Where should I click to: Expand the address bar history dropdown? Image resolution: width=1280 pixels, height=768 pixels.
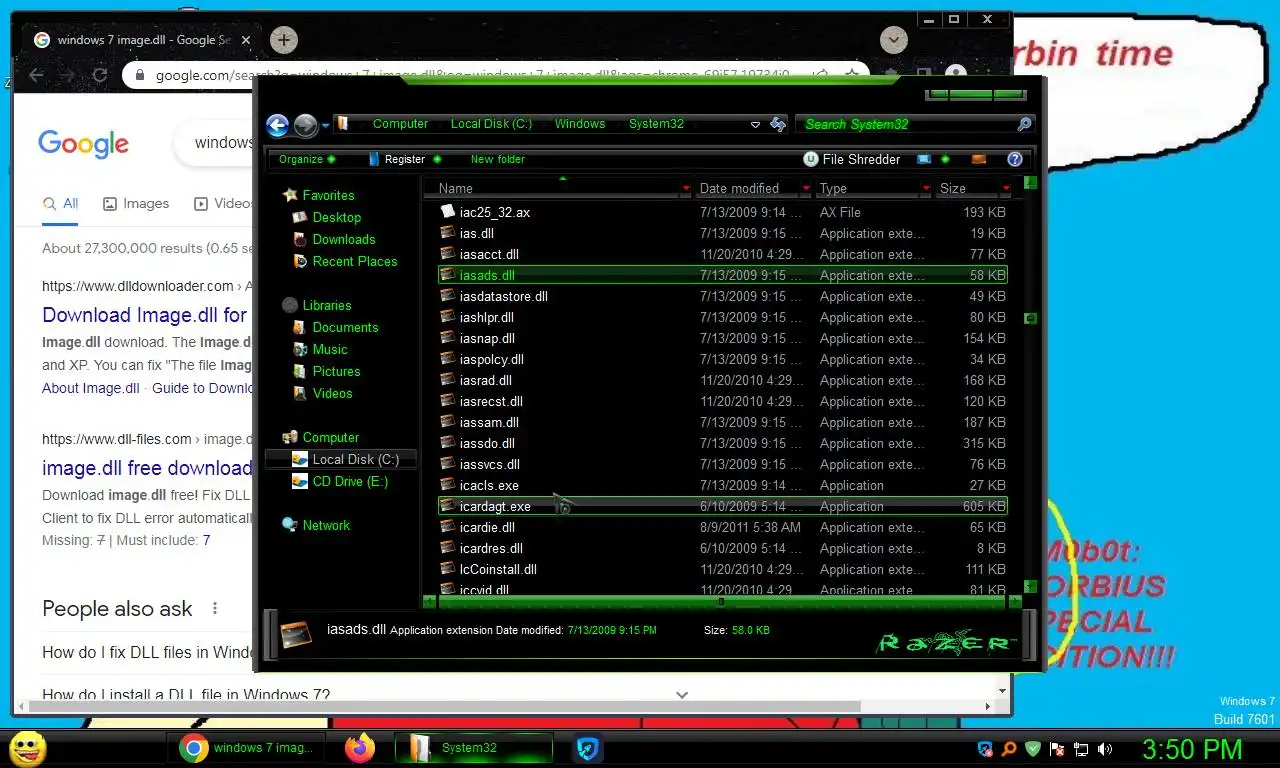(755, 125)
